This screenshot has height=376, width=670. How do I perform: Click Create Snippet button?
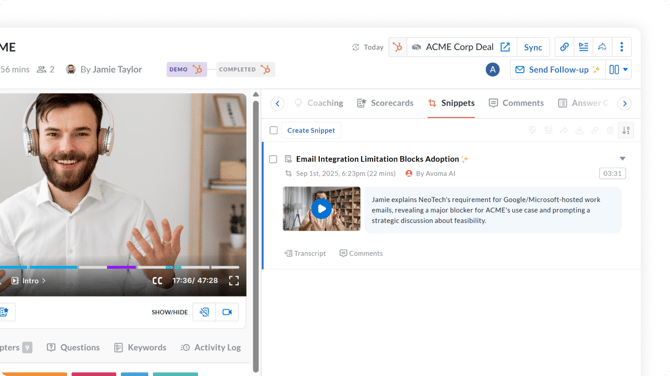[311, 130]
